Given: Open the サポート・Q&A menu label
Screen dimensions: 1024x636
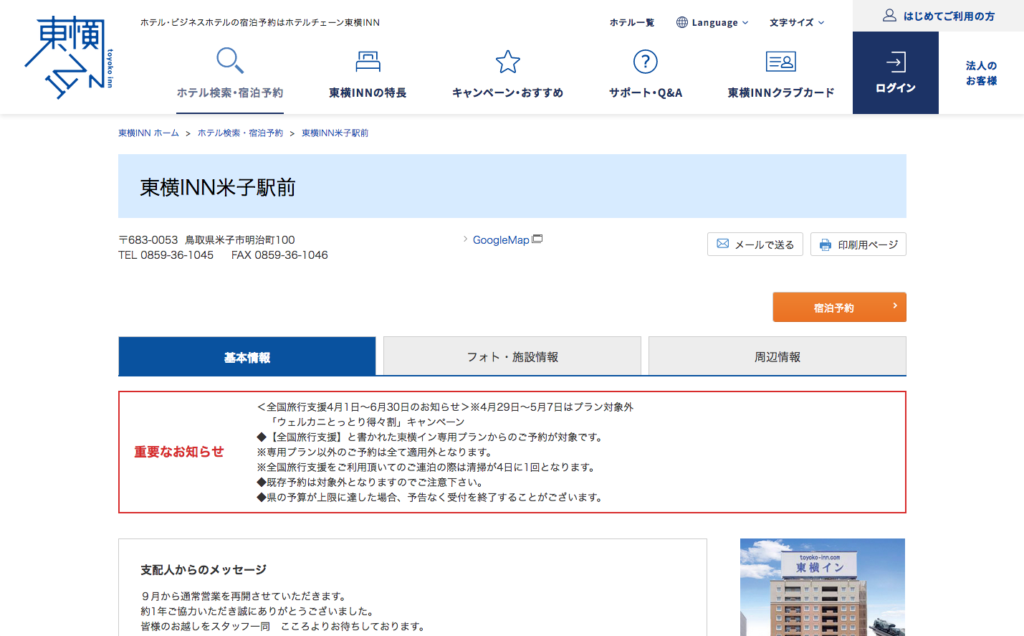Looking at the screenshot, I should 645,93.
